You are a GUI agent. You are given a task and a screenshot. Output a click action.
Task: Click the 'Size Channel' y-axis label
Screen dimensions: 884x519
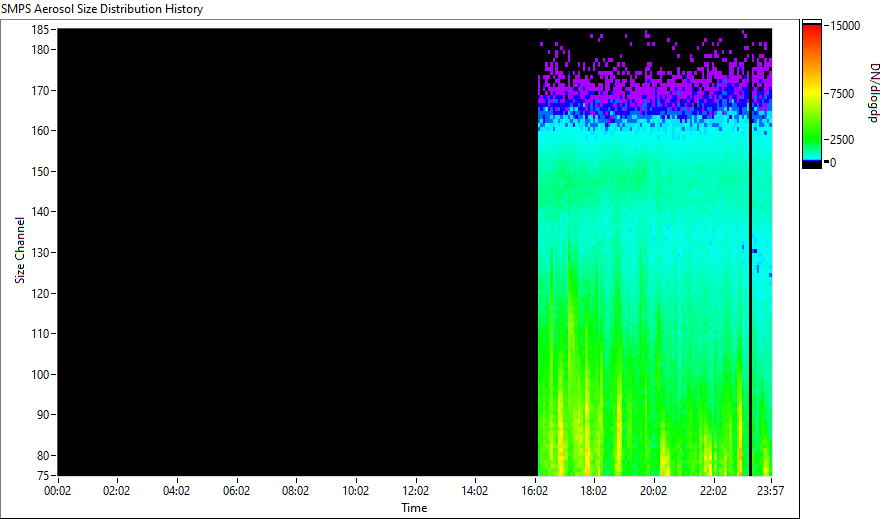20,250
